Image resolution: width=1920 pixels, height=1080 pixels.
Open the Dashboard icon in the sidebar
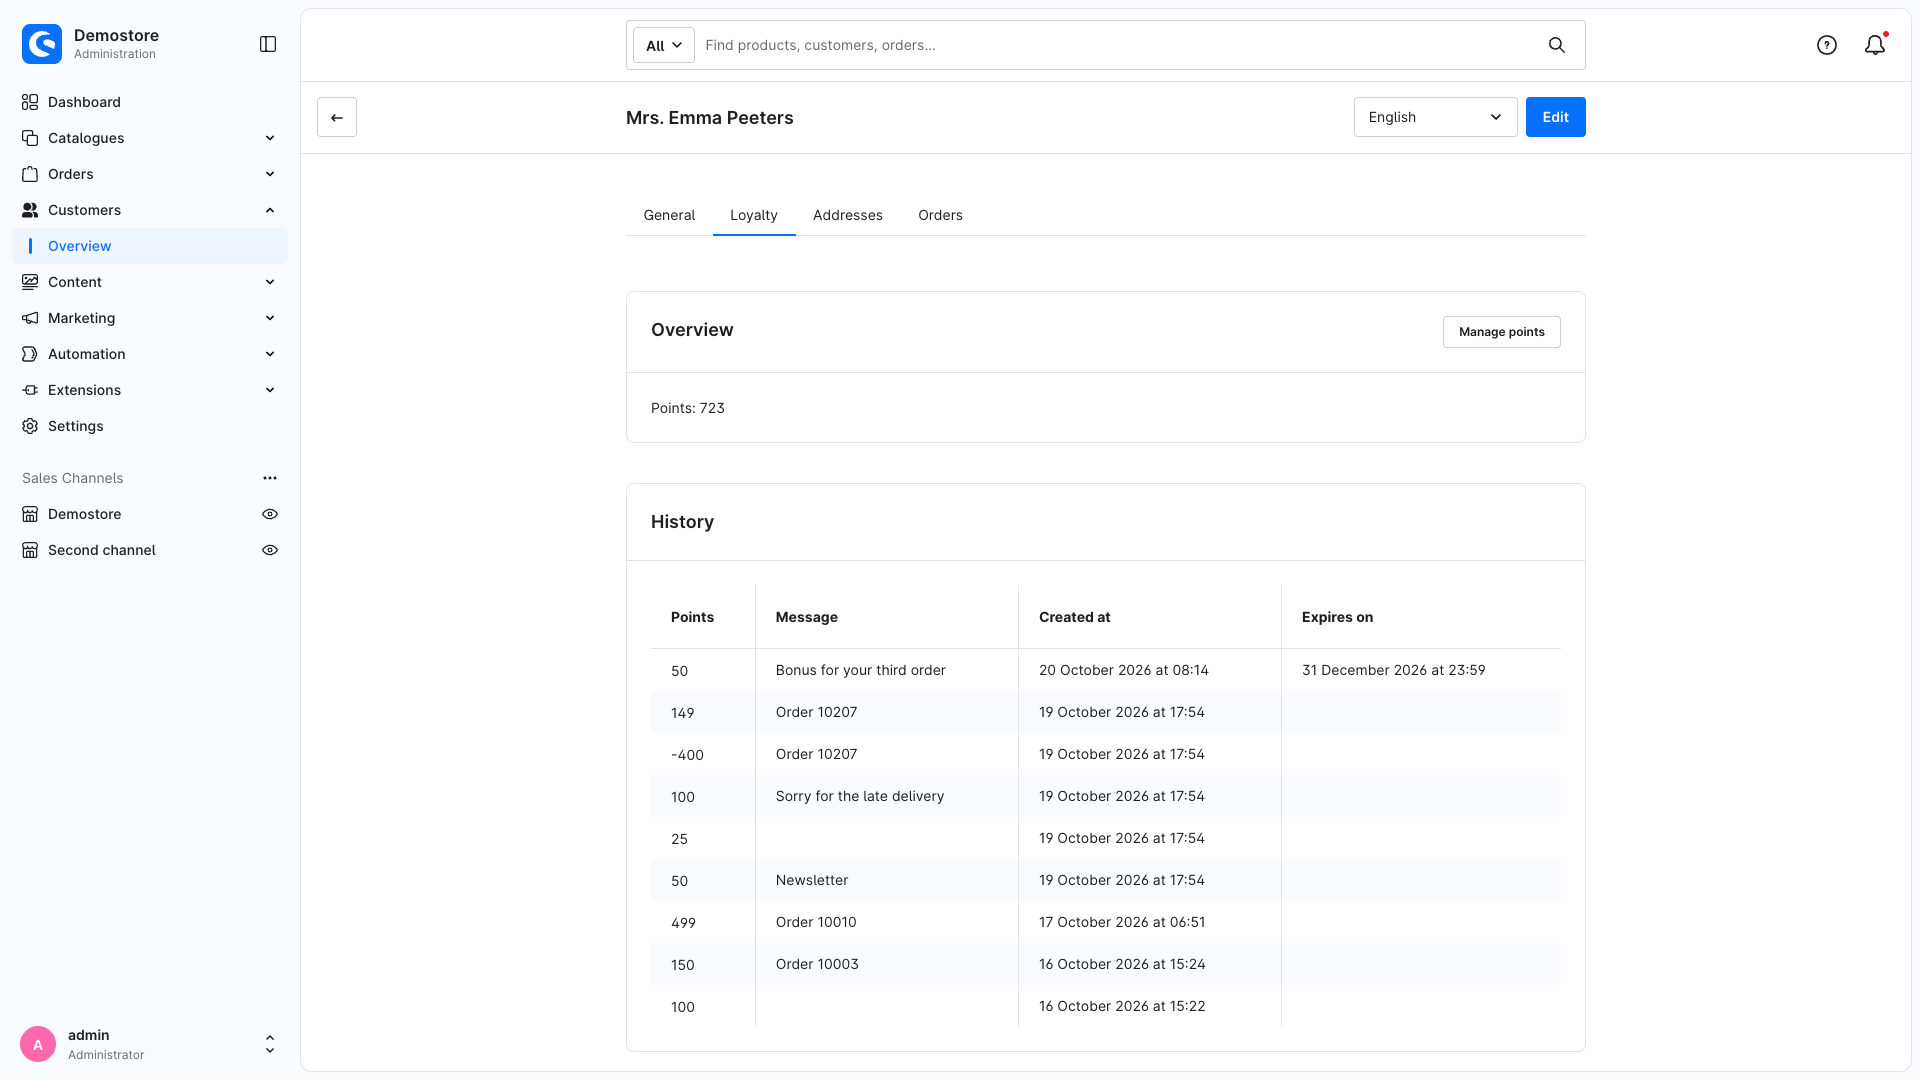pos(30,102)
